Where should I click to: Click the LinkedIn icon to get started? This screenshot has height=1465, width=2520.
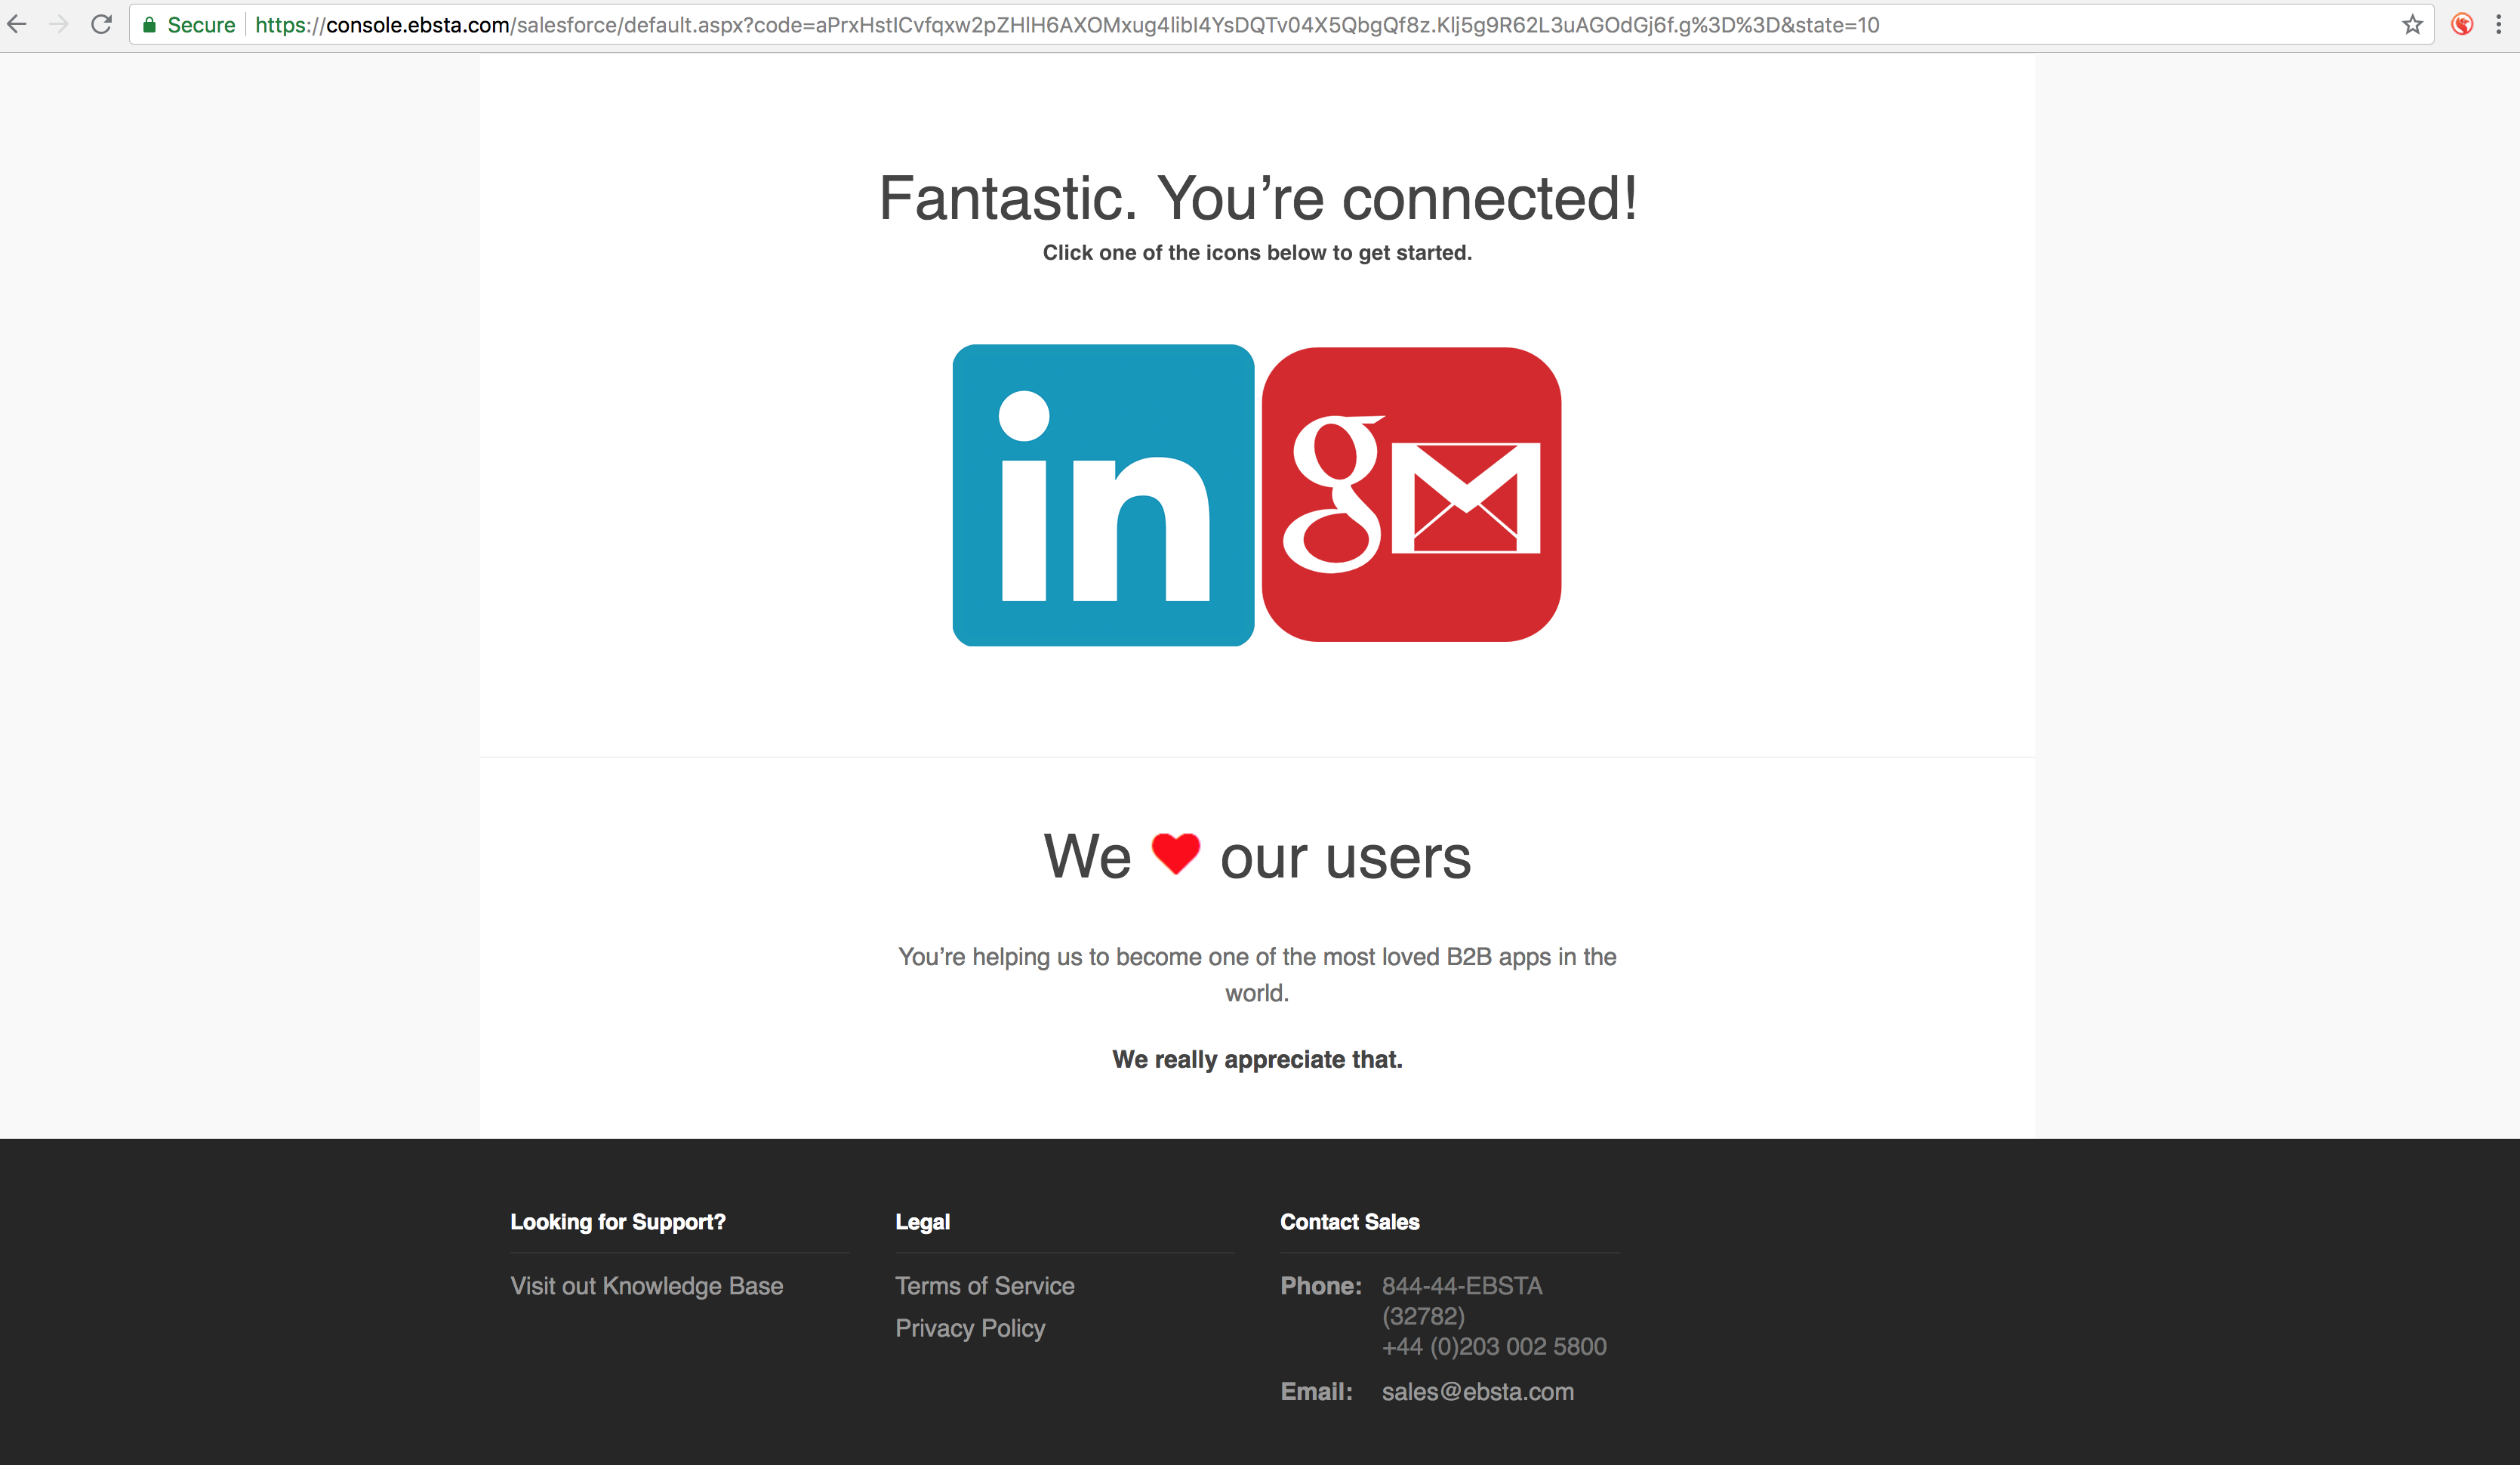click(x=1103, y=495)
